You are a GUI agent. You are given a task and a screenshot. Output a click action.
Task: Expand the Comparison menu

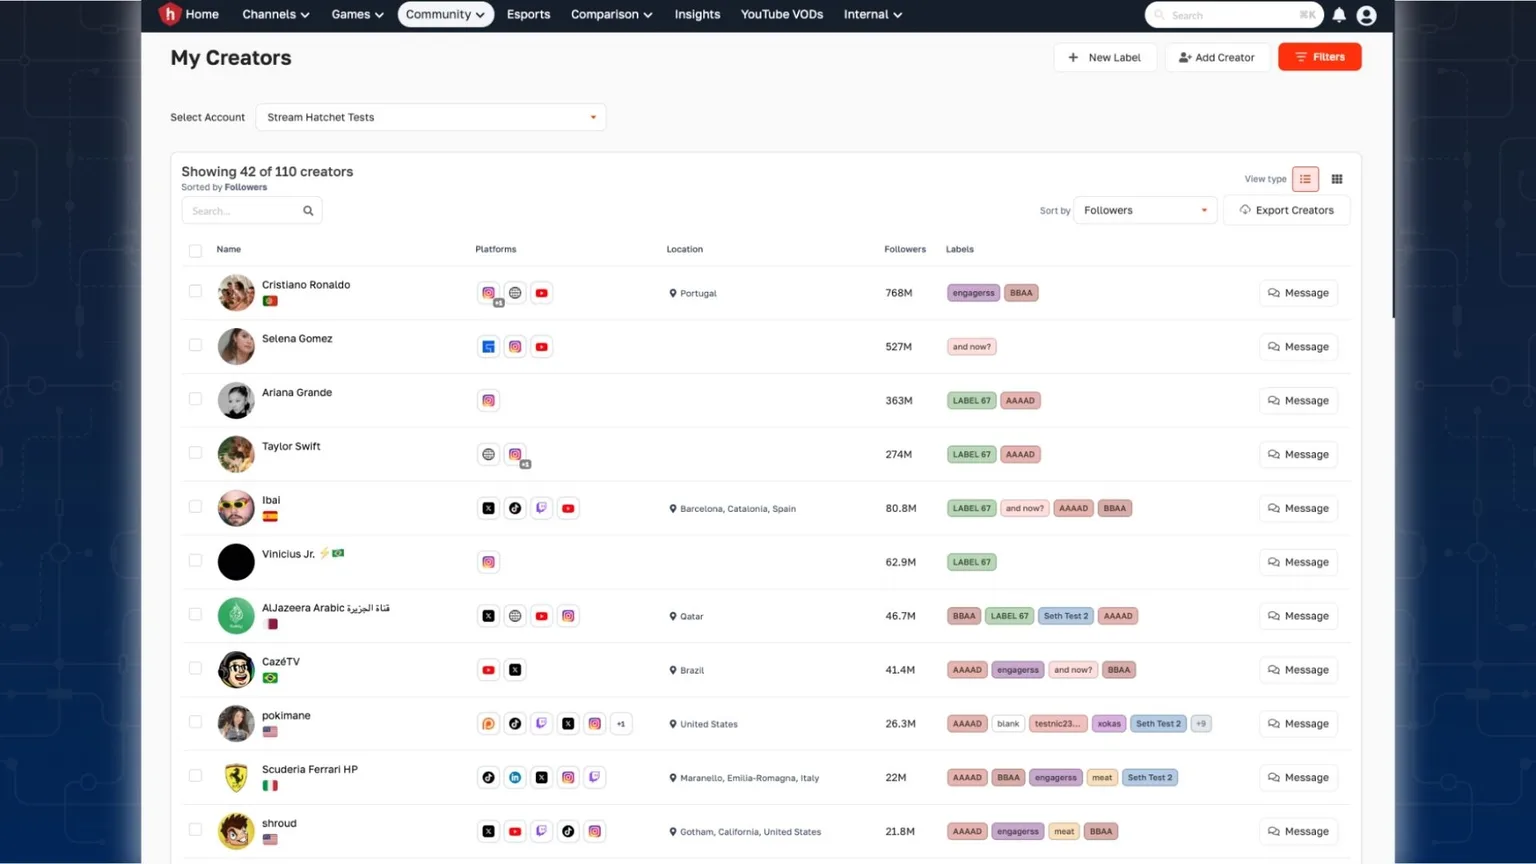tap(611, 14)
